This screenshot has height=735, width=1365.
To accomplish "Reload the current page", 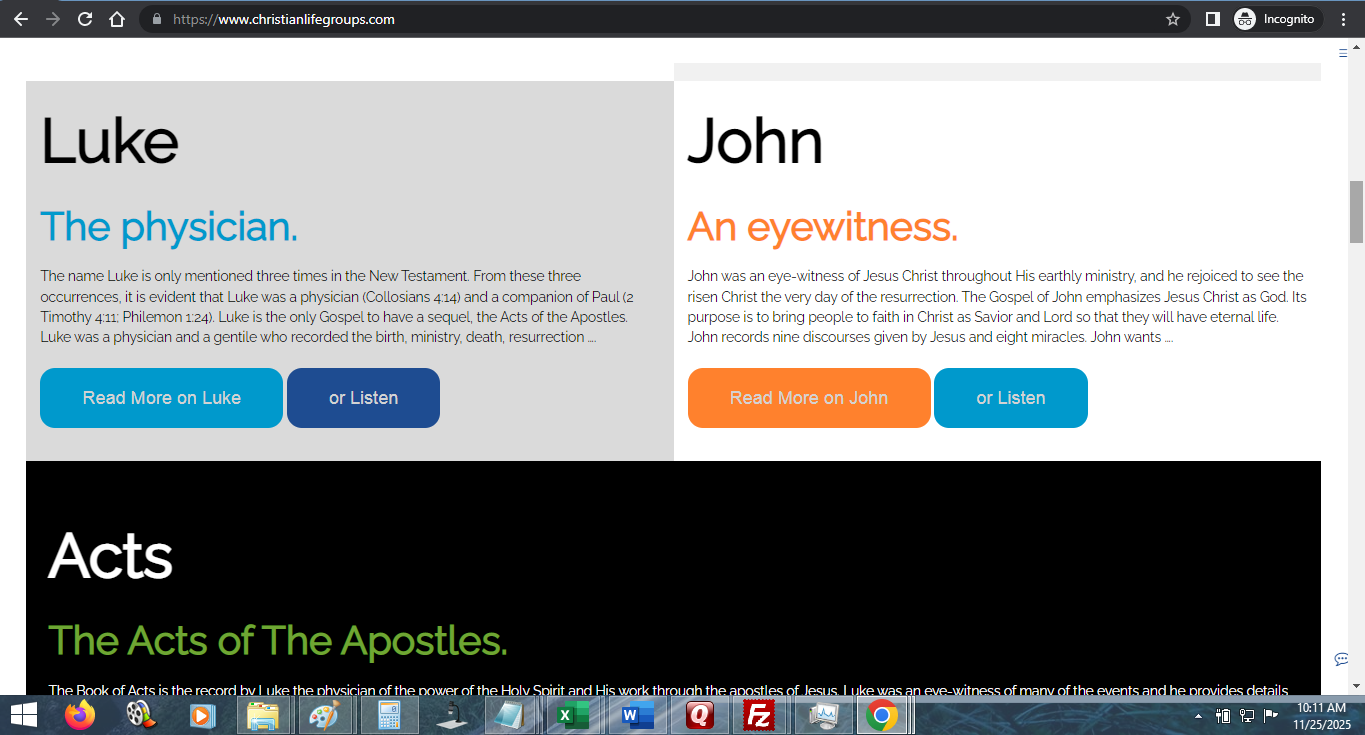I will coord(85,19).
